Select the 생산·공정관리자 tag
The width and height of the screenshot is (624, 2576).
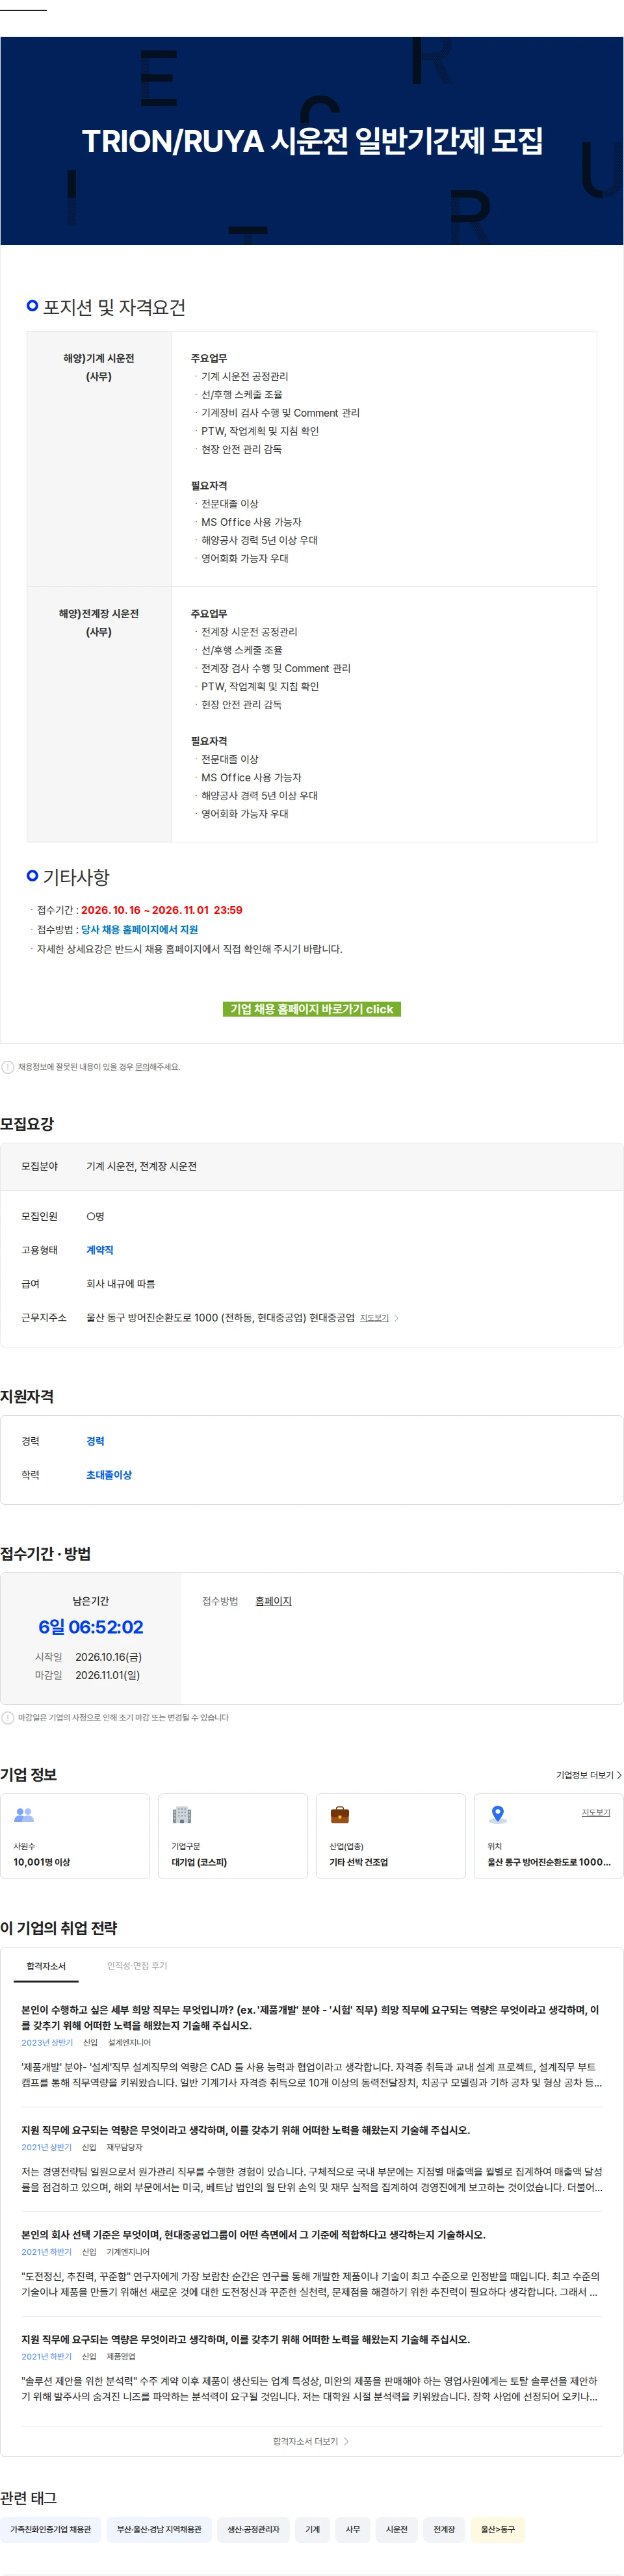point(253,2529)
